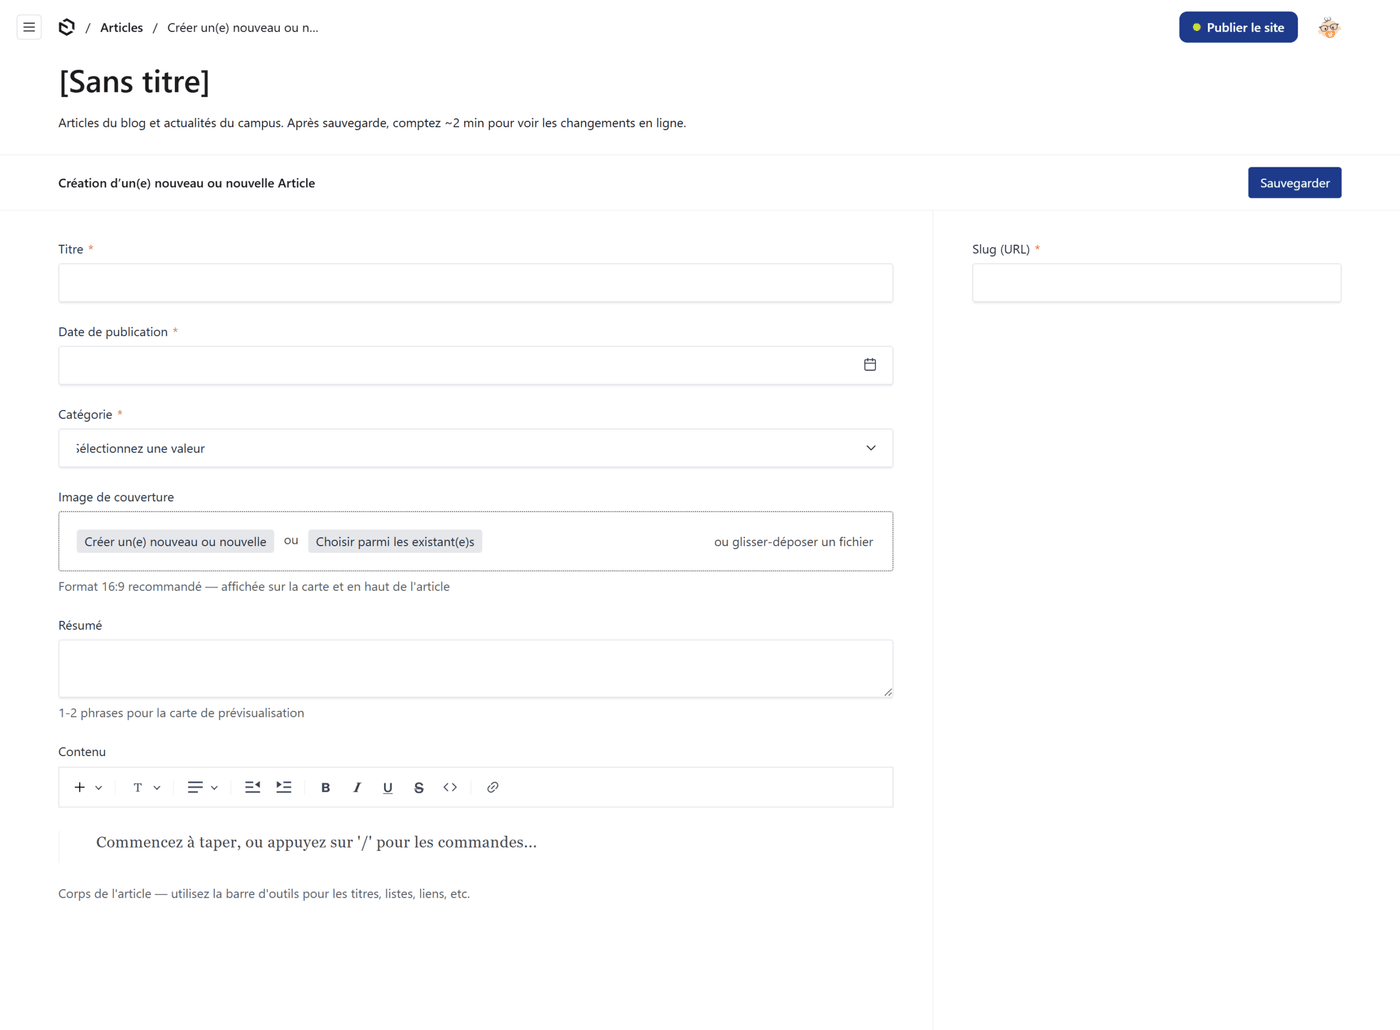This screenshot has width=1400, height=1030.
Task: Open the date picker calendar icon
Action: coord(869,364)
